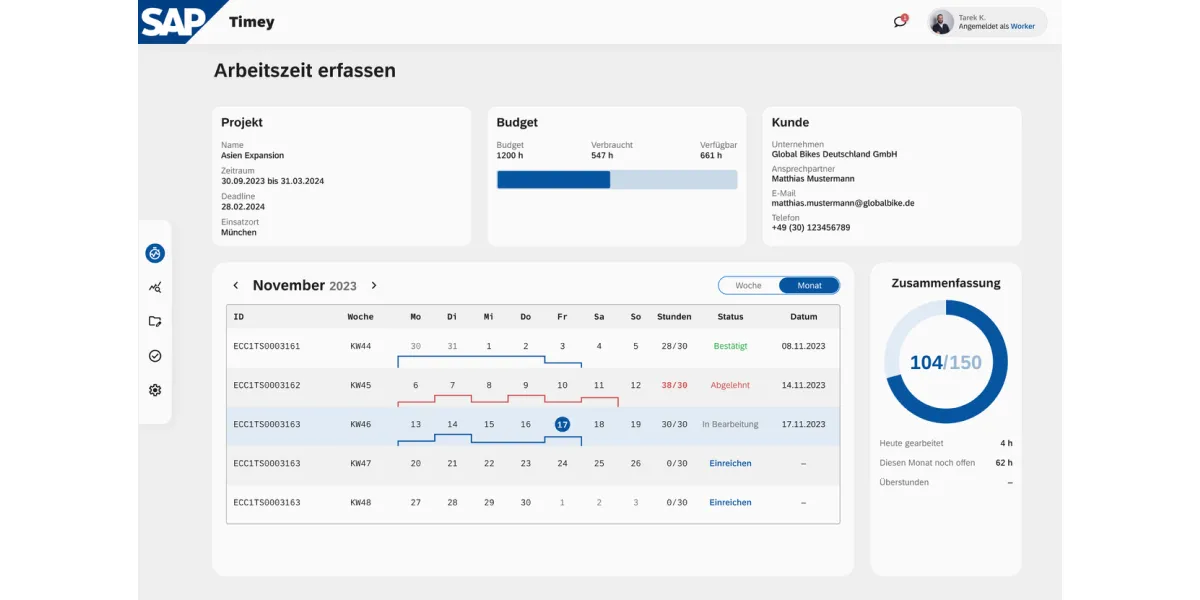Click the SAP logo
This screenshot has width=1200, height=600.
pyautogui.click(x=173, y=22)
